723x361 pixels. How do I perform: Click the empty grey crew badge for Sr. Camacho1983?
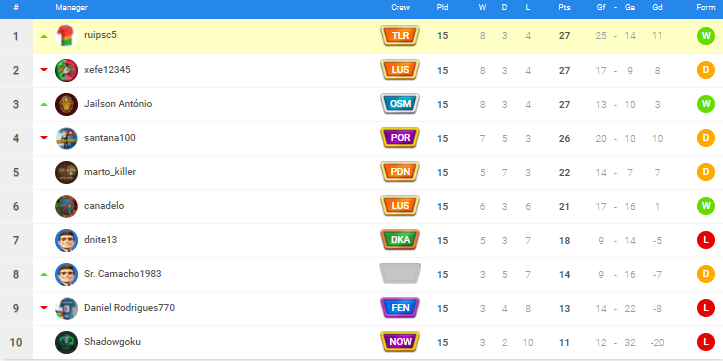click(x=400, y=273)
